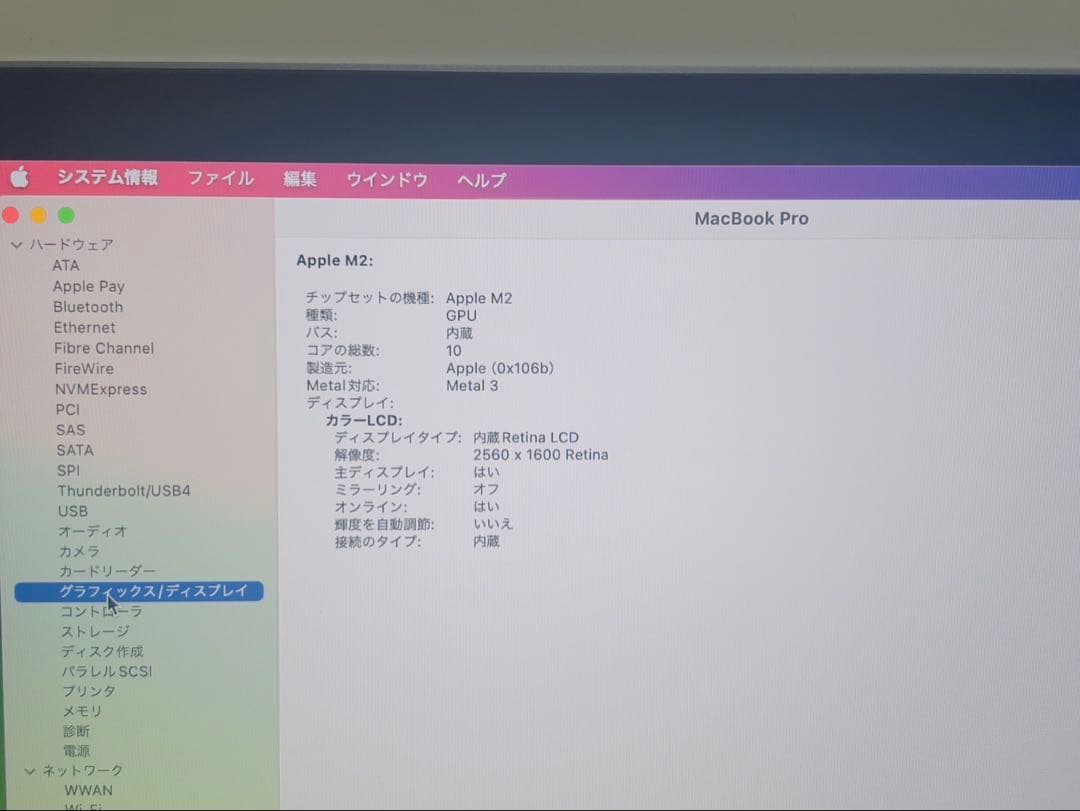This screenshot has height=811, width=1080.
Task: Select カメラ in the hardware list
Action: tap(76, 551)
